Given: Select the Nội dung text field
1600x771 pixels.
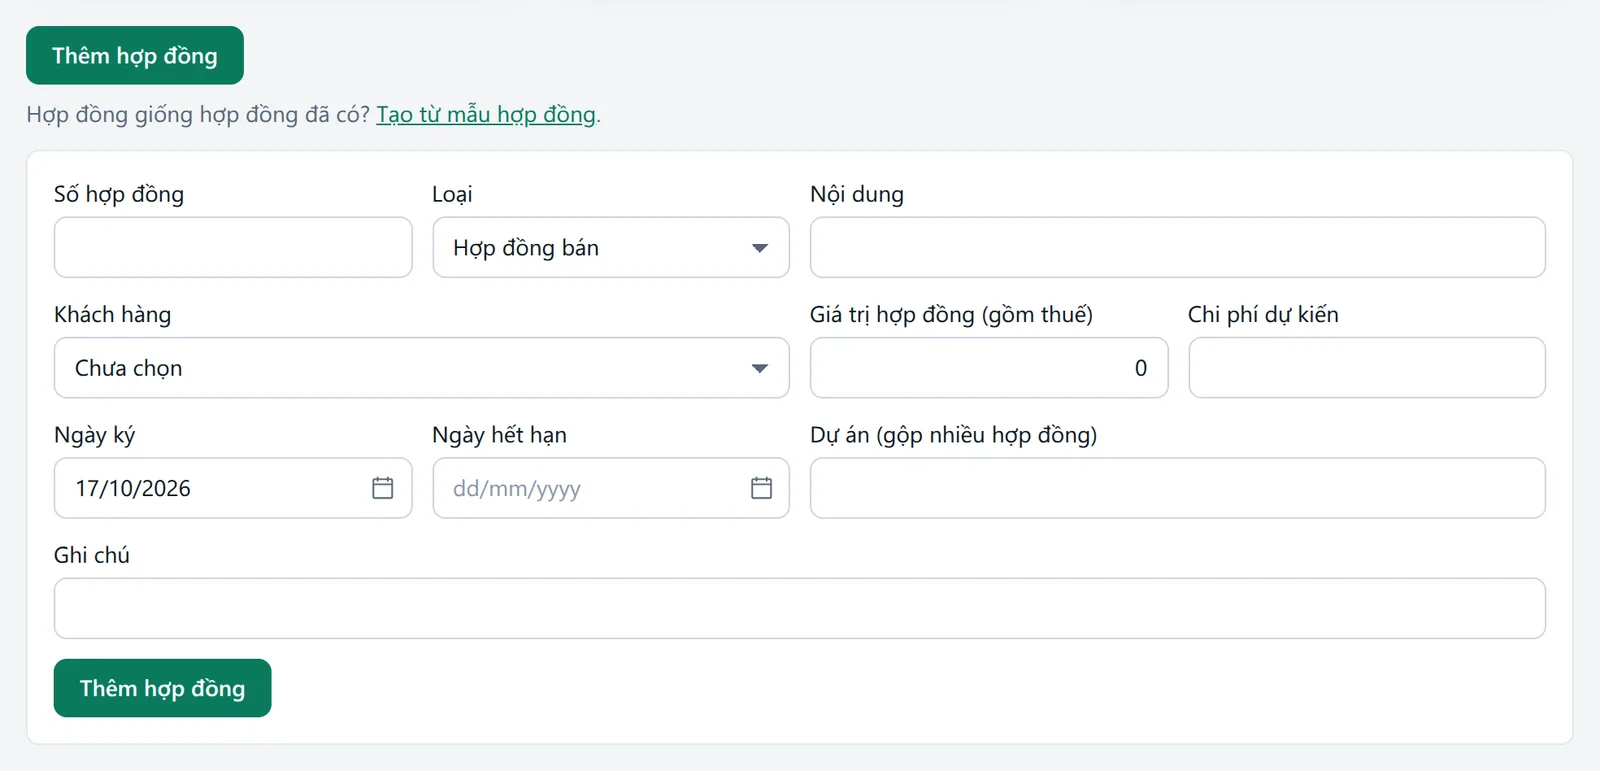Looking at the screenshot, I should click(x=1177, y=247).
